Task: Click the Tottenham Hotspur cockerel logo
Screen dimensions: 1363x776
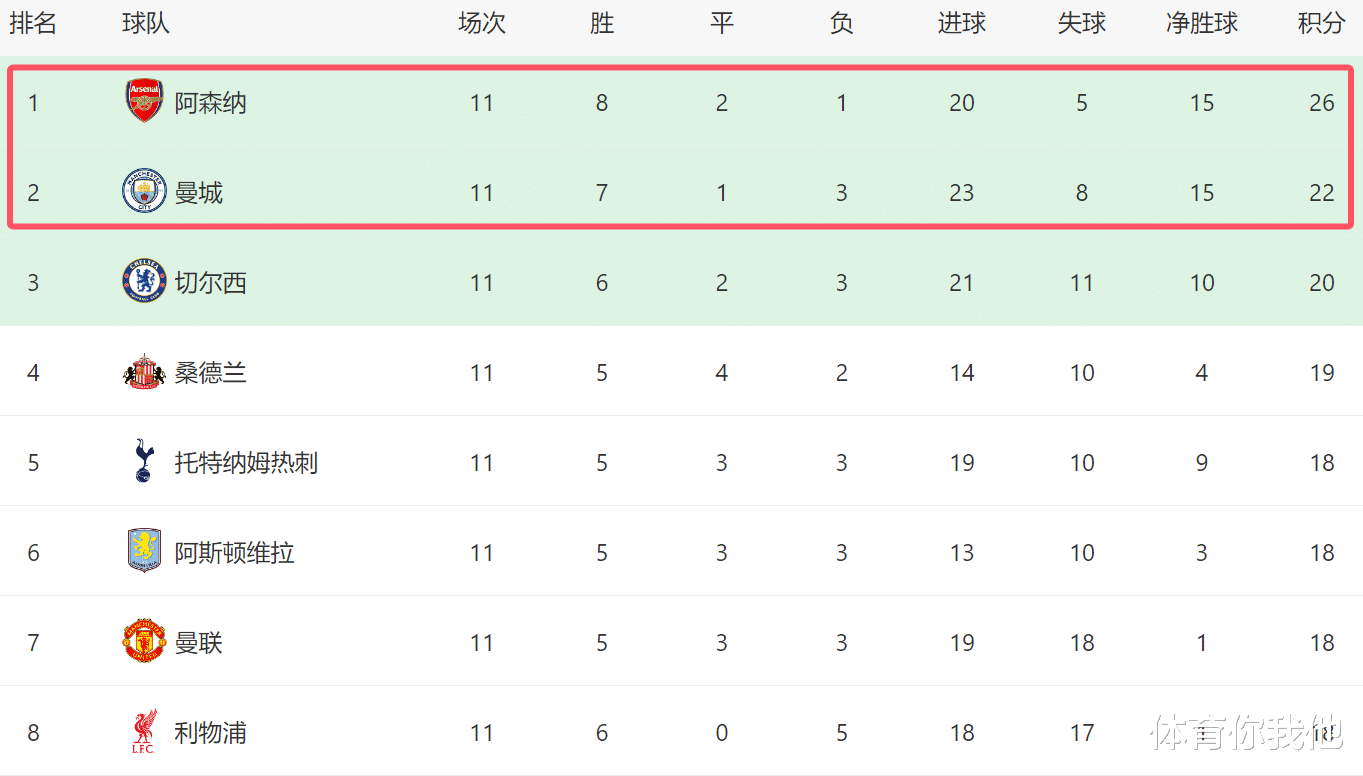Action: pyautogui.click(x=144, y=461)
